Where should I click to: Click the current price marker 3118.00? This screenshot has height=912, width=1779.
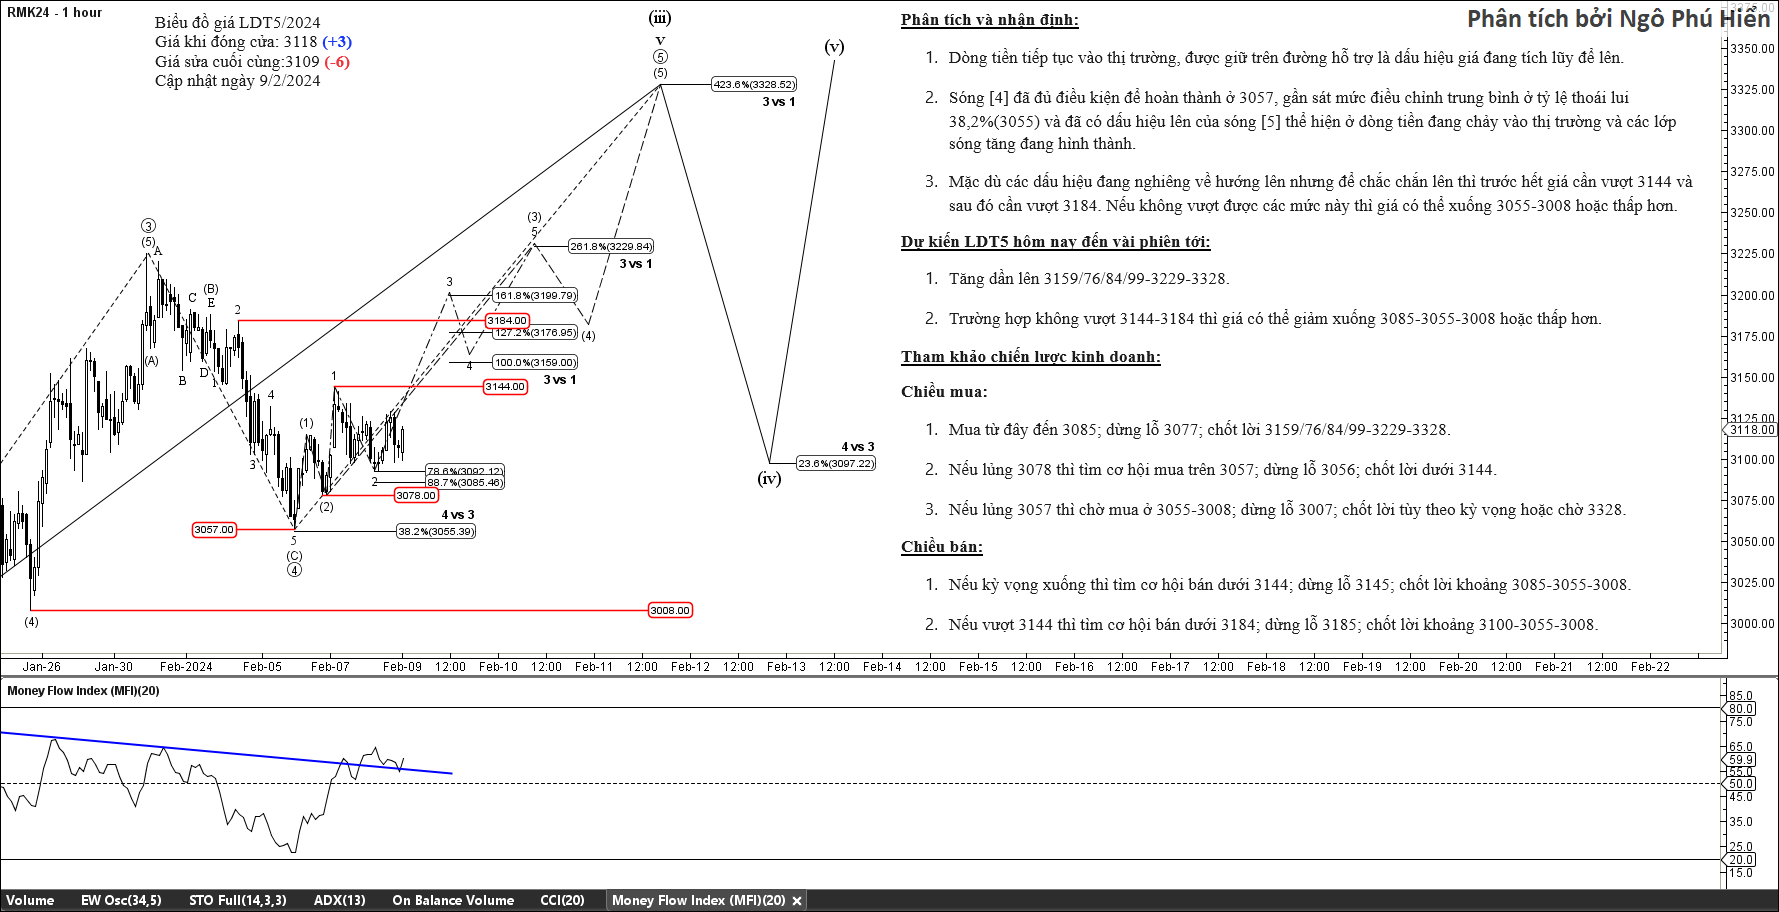pyautogui.click(x=1752, y=430)
